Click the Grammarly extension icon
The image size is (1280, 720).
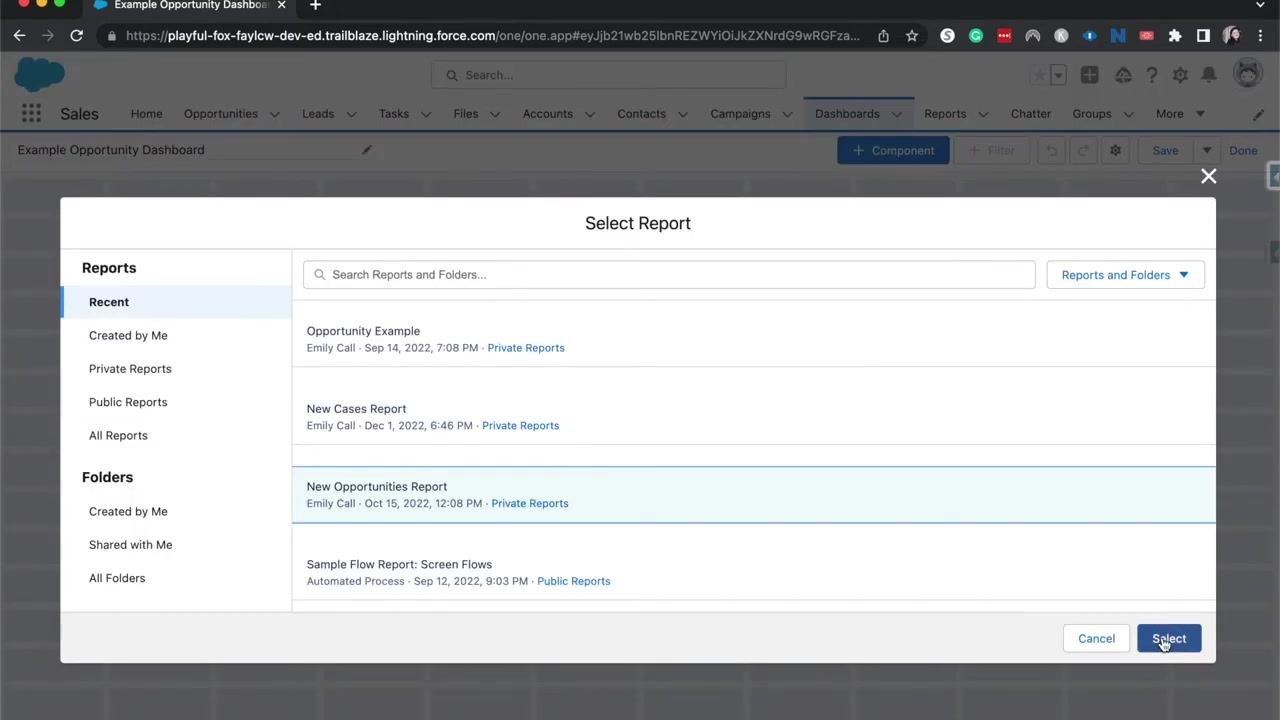click(x=976, y=36)
